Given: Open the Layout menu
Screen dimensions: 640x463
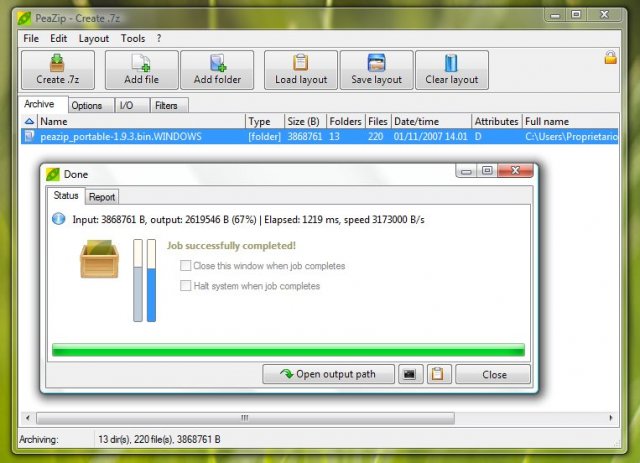Looking at the screenshot, I should pyautogui.click(x=94, y=38).
